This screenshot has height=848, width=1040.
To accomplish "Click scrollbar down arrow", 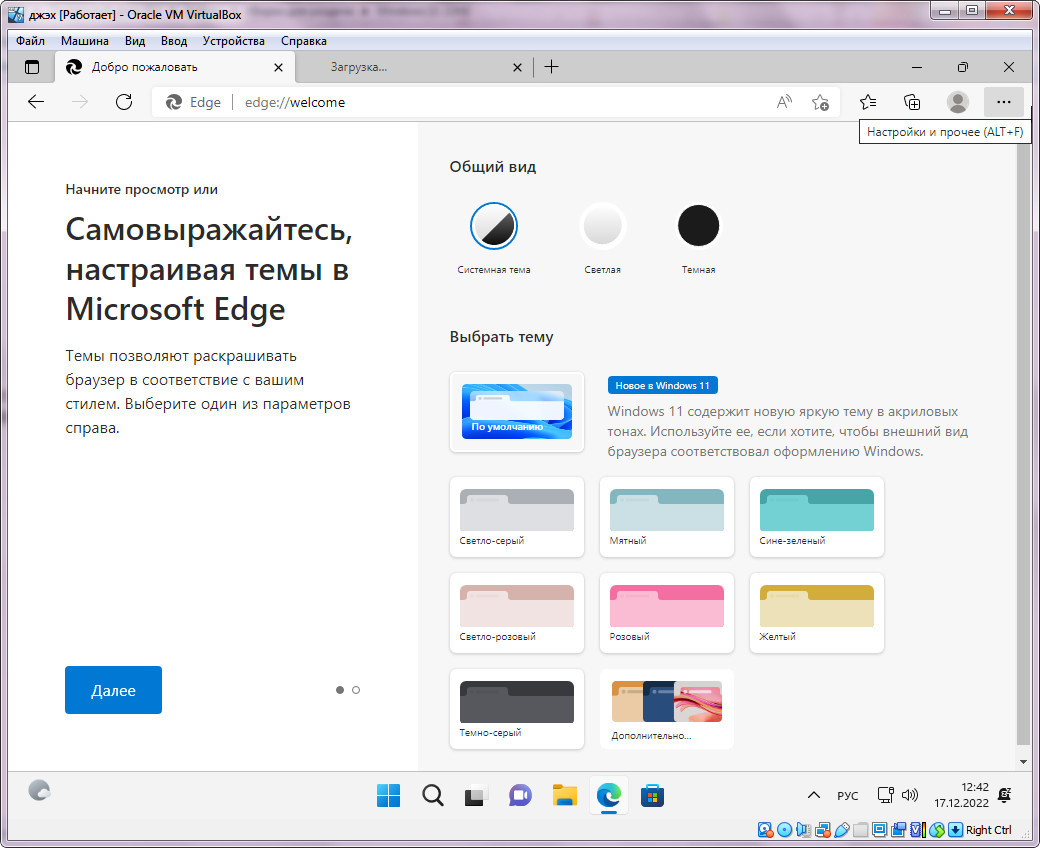I will point(1023,762).
